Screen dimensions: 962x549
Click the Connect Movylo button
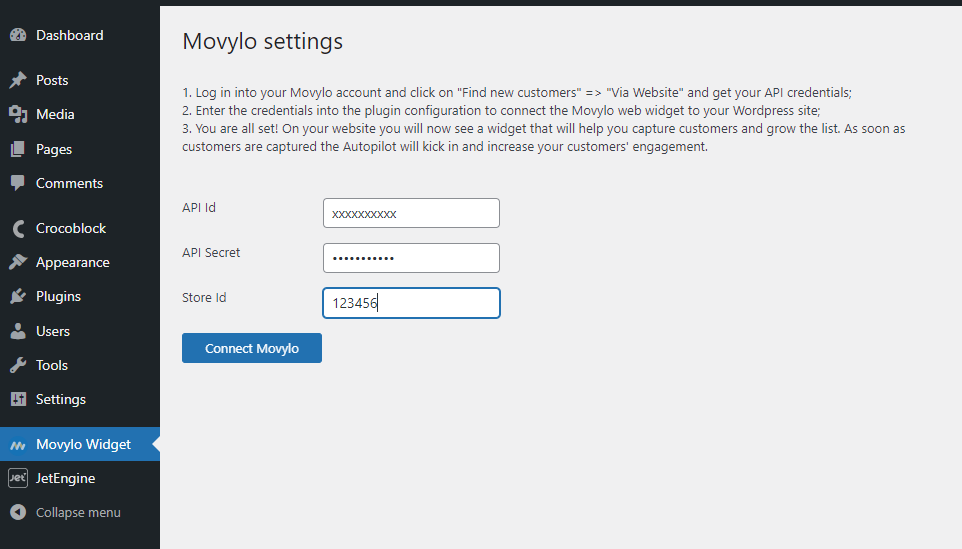(x=252, y=348)
